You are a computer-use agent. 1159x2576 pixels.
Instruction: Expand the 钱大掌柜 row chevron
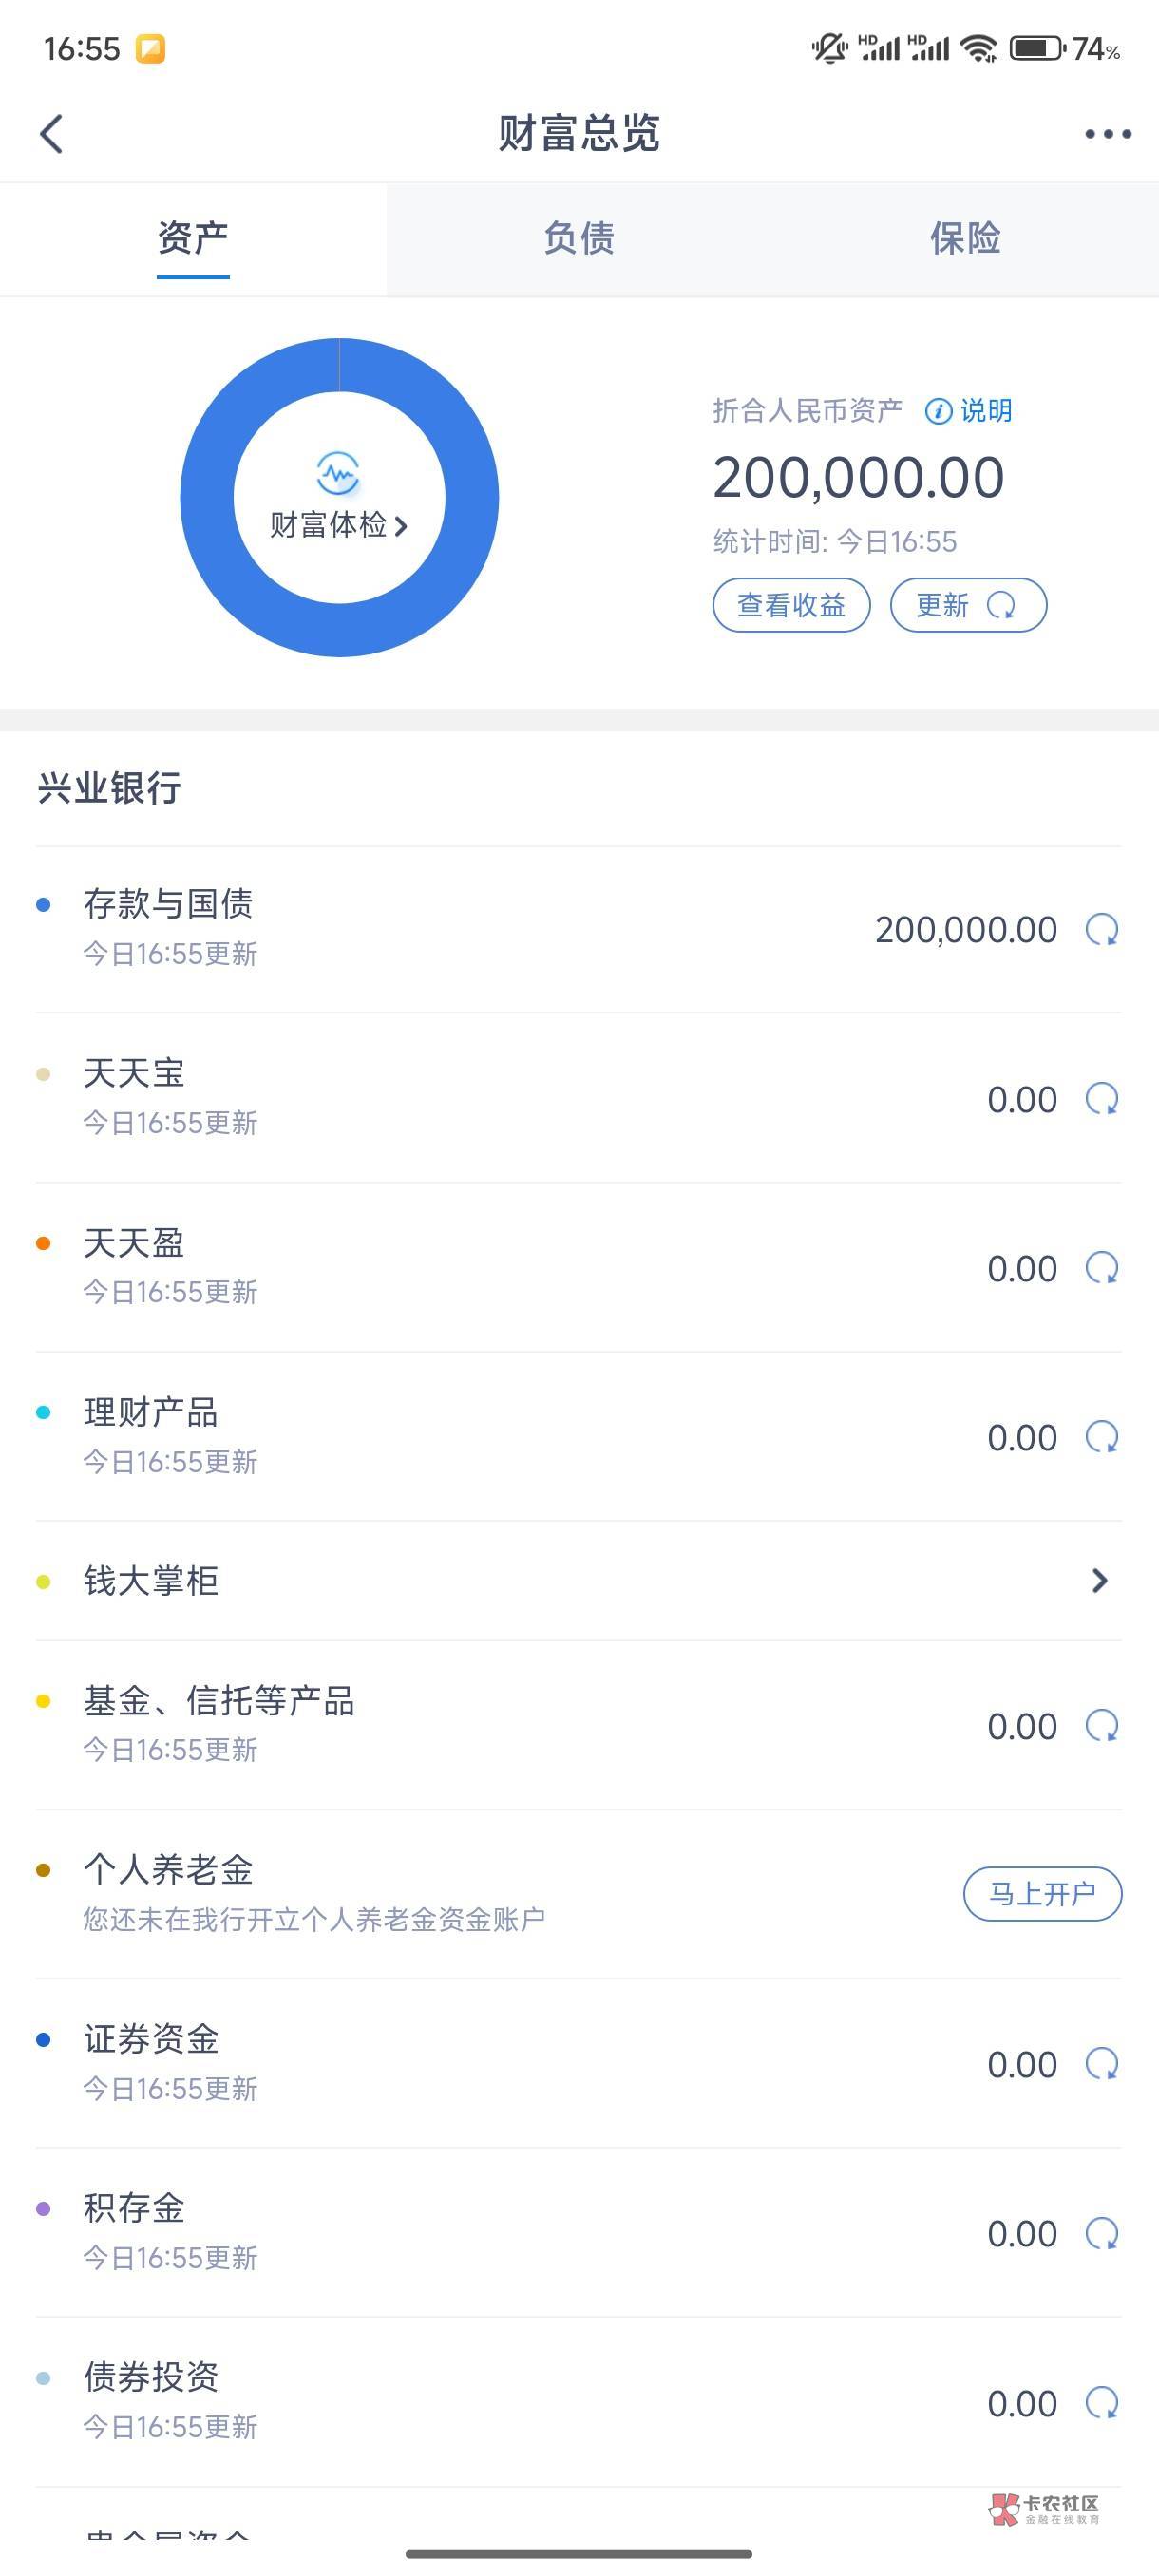click(x=1099, y=1580)
